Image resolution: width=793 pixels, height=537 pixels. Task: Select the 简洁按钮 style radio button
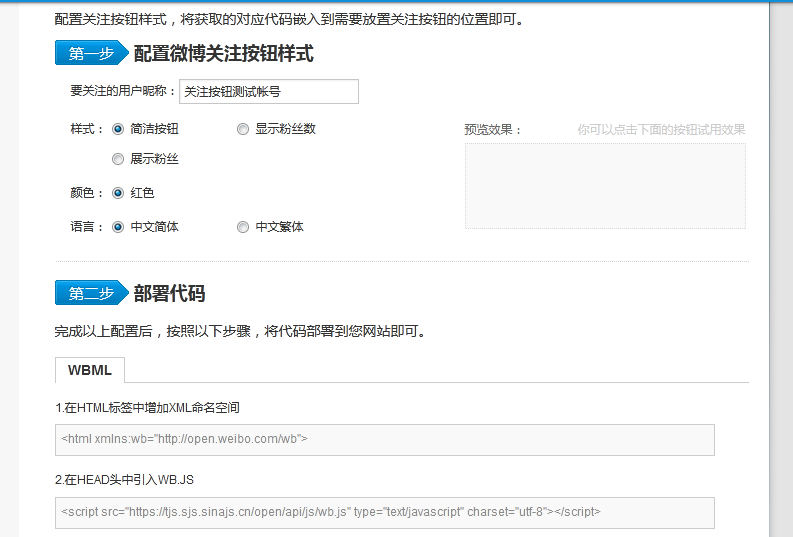click(x=118, y=129)
